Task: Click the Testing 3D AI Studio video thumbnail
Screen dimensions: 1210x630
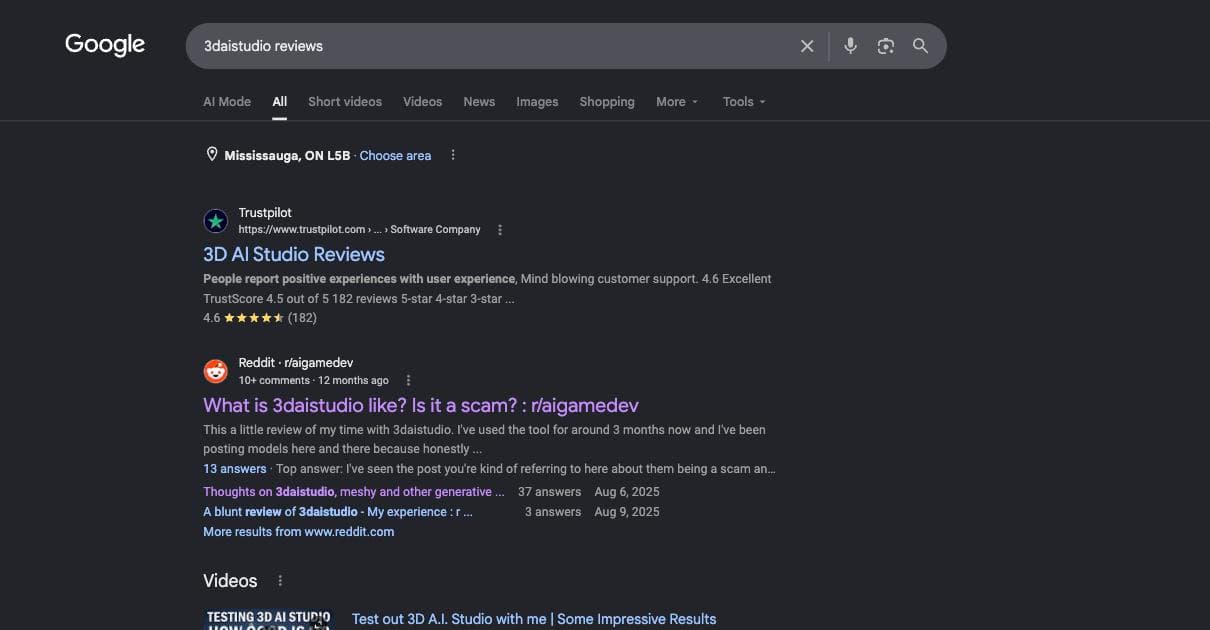Action: pos(268,619)
